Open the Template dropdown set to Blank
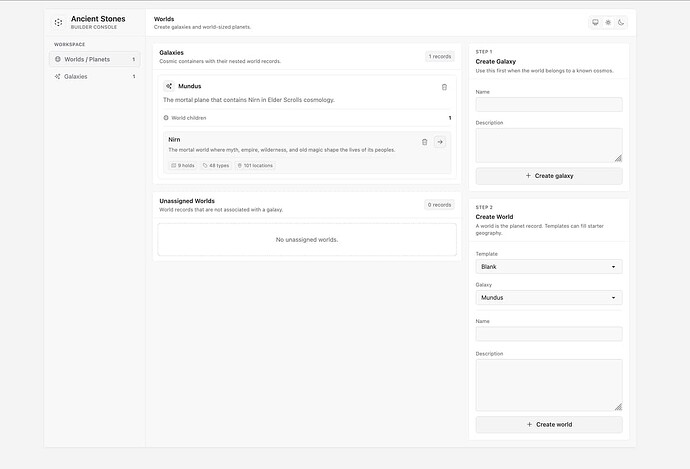 (x=549, y=267)
